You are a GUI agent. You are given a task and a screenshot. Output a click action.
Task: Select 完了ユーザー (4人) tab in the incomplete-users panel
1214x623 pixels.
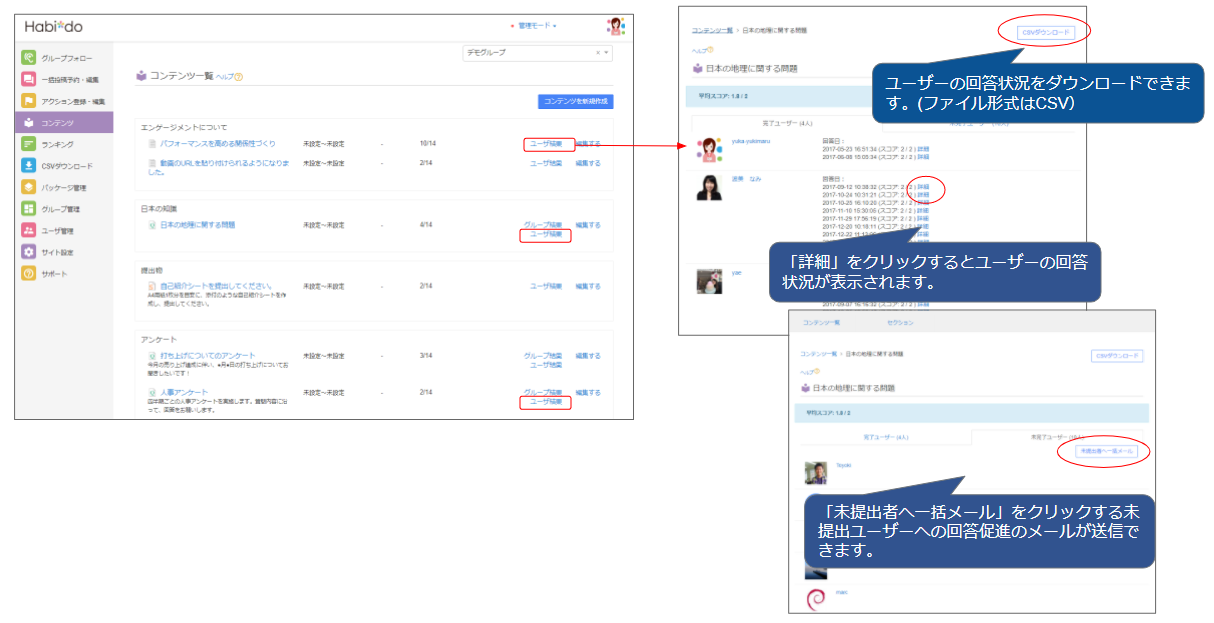click(x=884, y=436)
